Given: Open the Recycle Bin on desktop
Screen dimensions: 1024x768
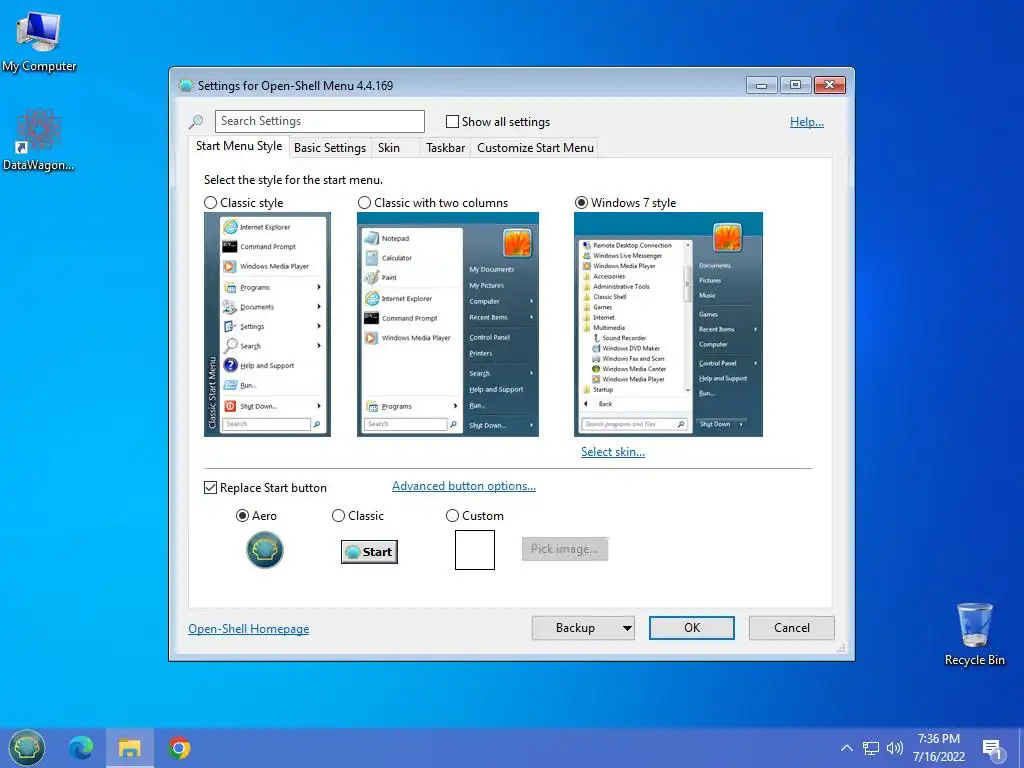Looking at the screenshot, I should tap(974, 633).
